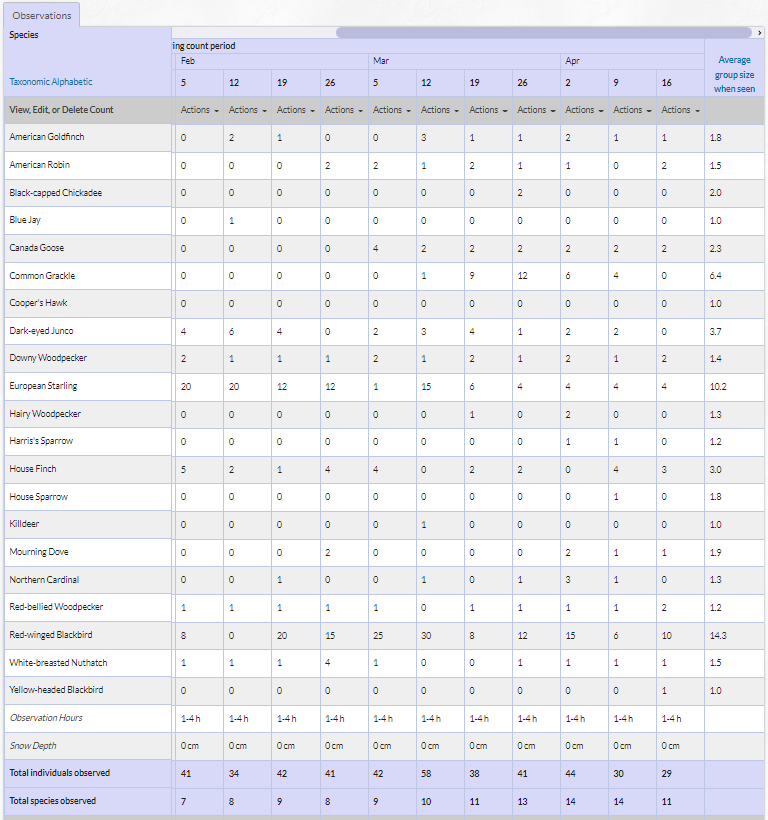
Task: Click the horizontal scrollbar thumb
Action: click(x=544, y=33)
